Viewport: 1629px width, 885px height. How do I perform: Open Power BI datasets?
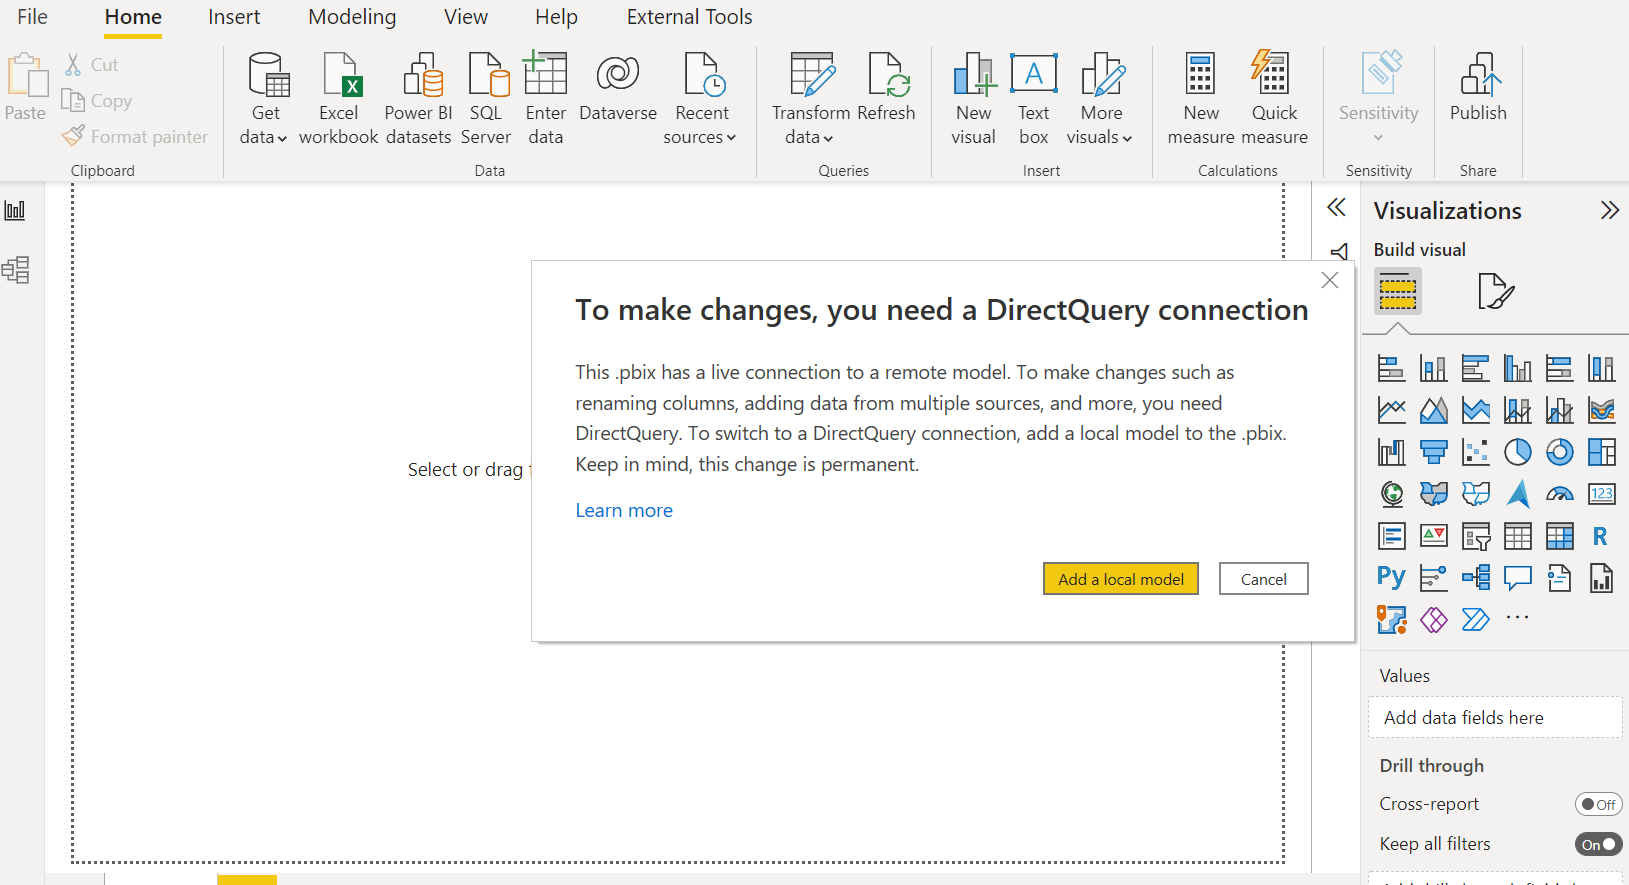419,99
